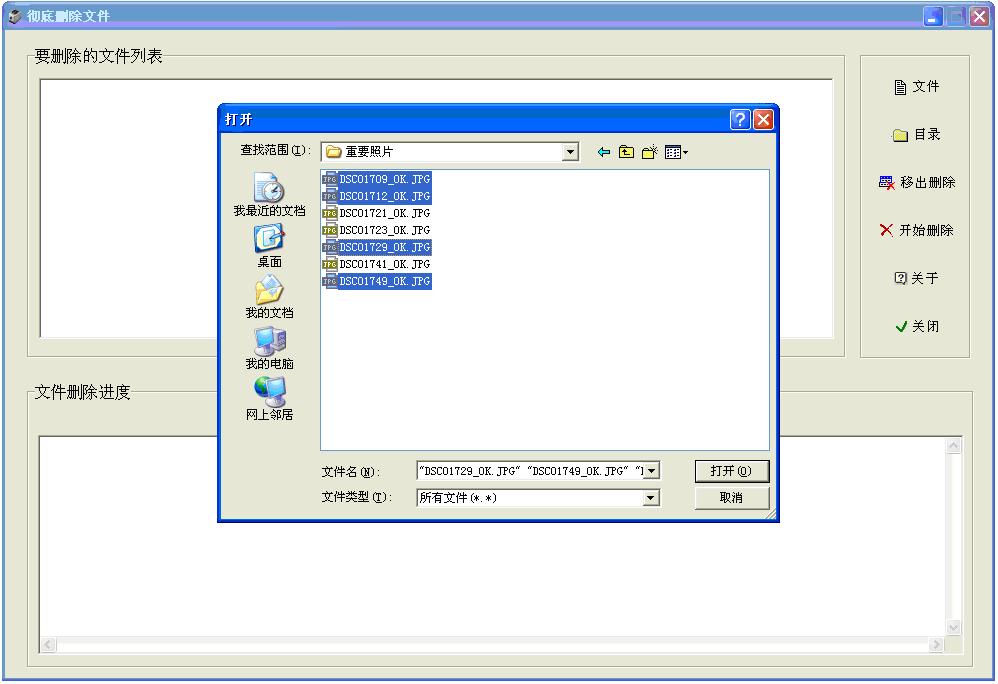Close the Open (打开) dialog
998x684 pixels.
tap(763, 120)
